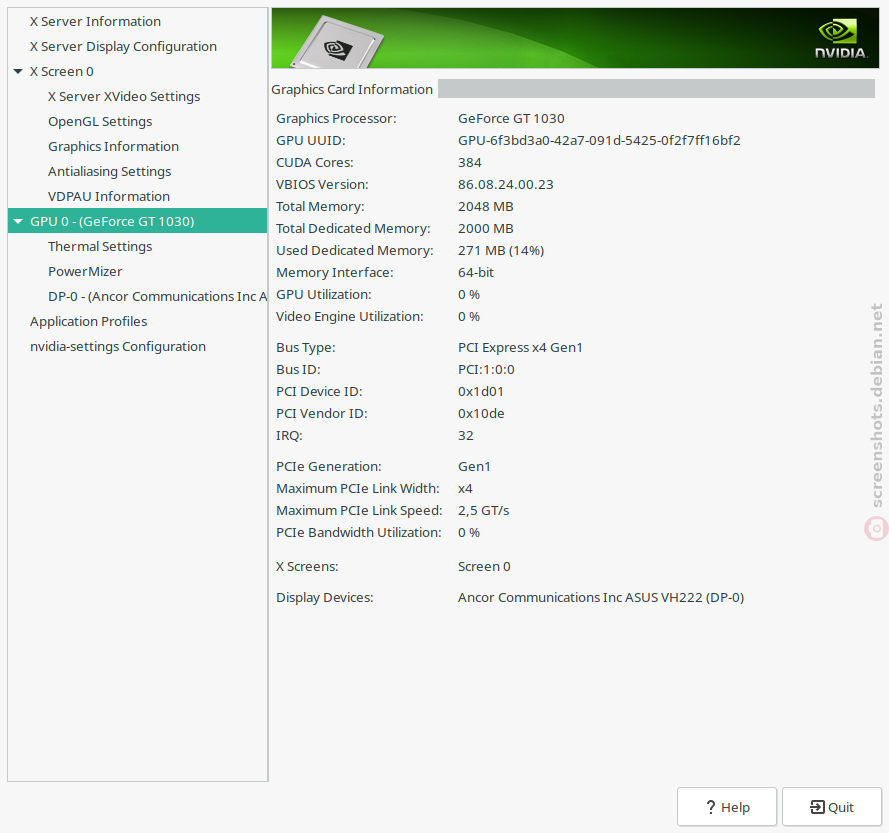Click the GPU Utilization label
Screen dimensions: 889x833
(324, 295)
